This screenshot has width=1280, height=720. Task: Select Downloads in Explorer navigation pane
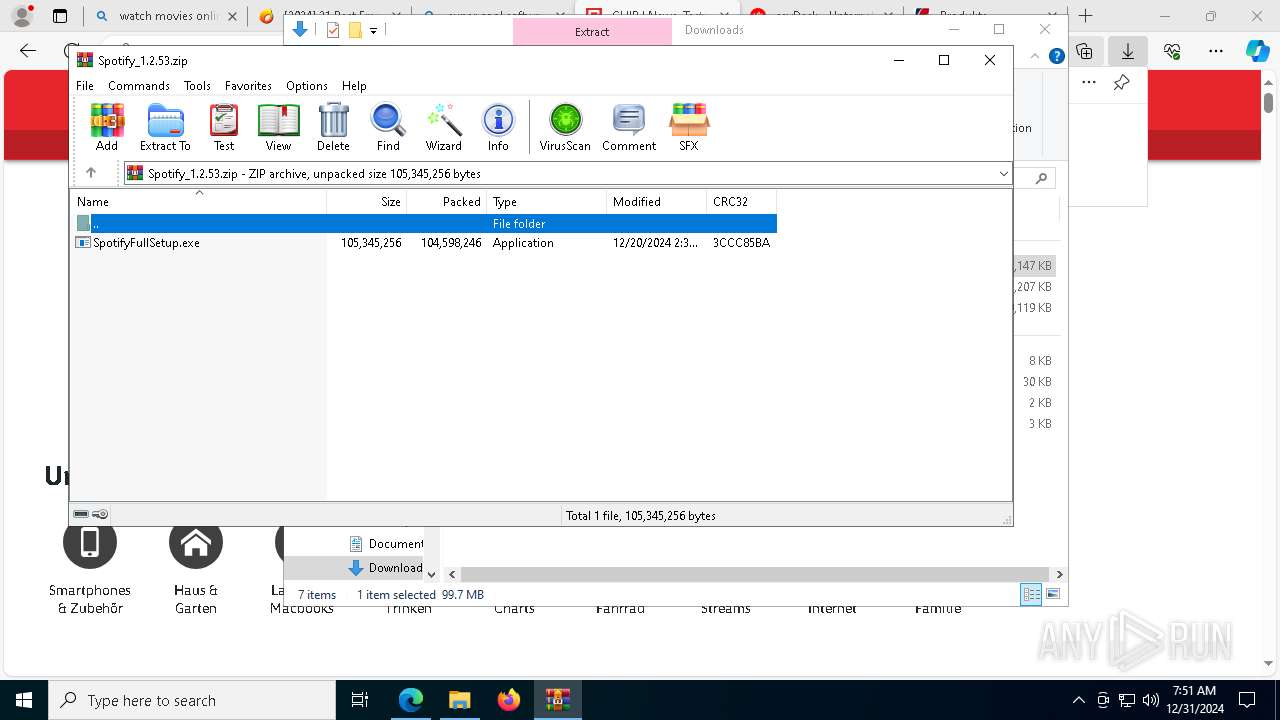pyautogui.click(x=386, y=568)
